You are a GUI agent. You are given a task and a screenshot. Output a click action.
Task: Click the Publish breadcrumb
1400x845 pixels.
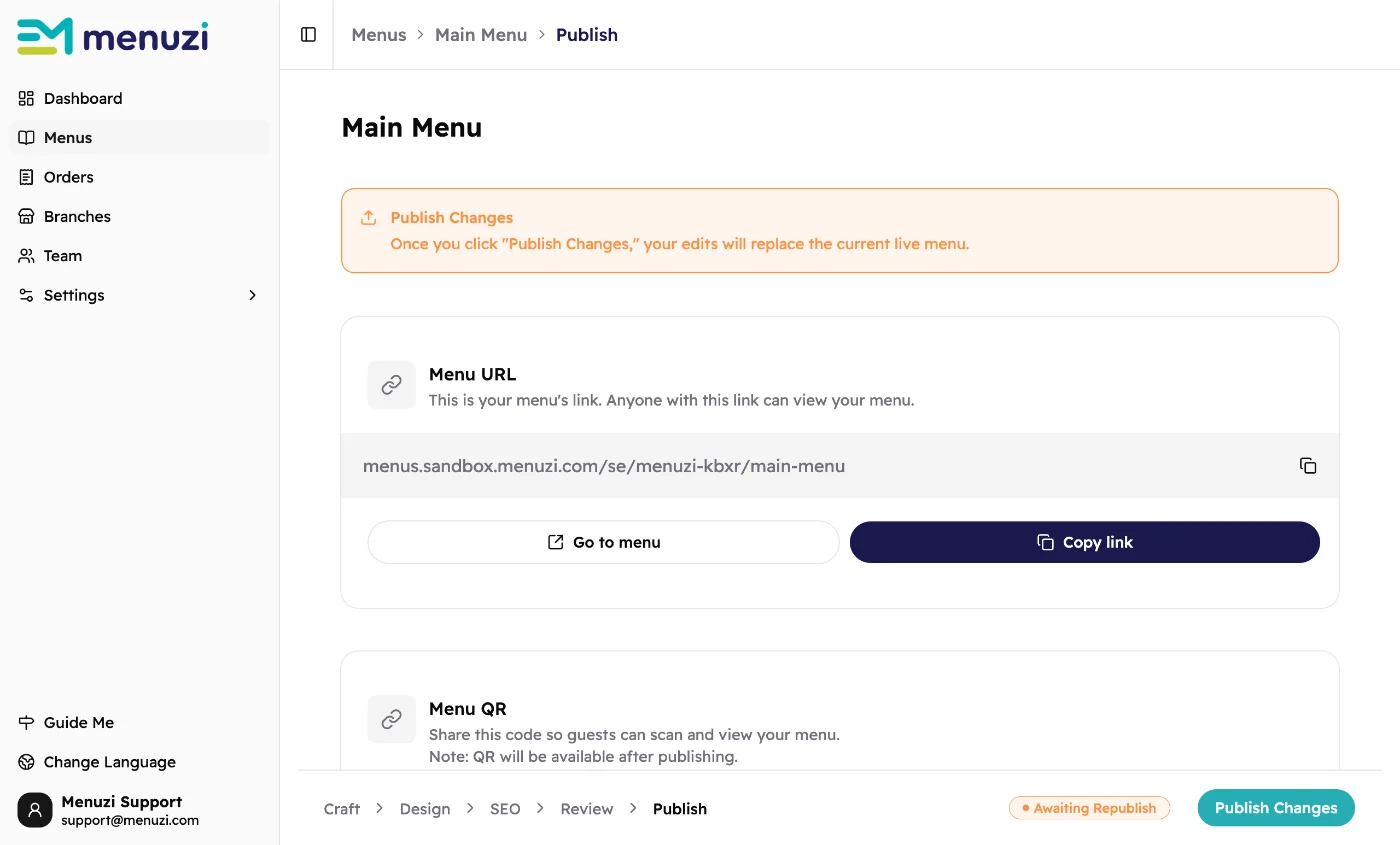click(587, 35)
